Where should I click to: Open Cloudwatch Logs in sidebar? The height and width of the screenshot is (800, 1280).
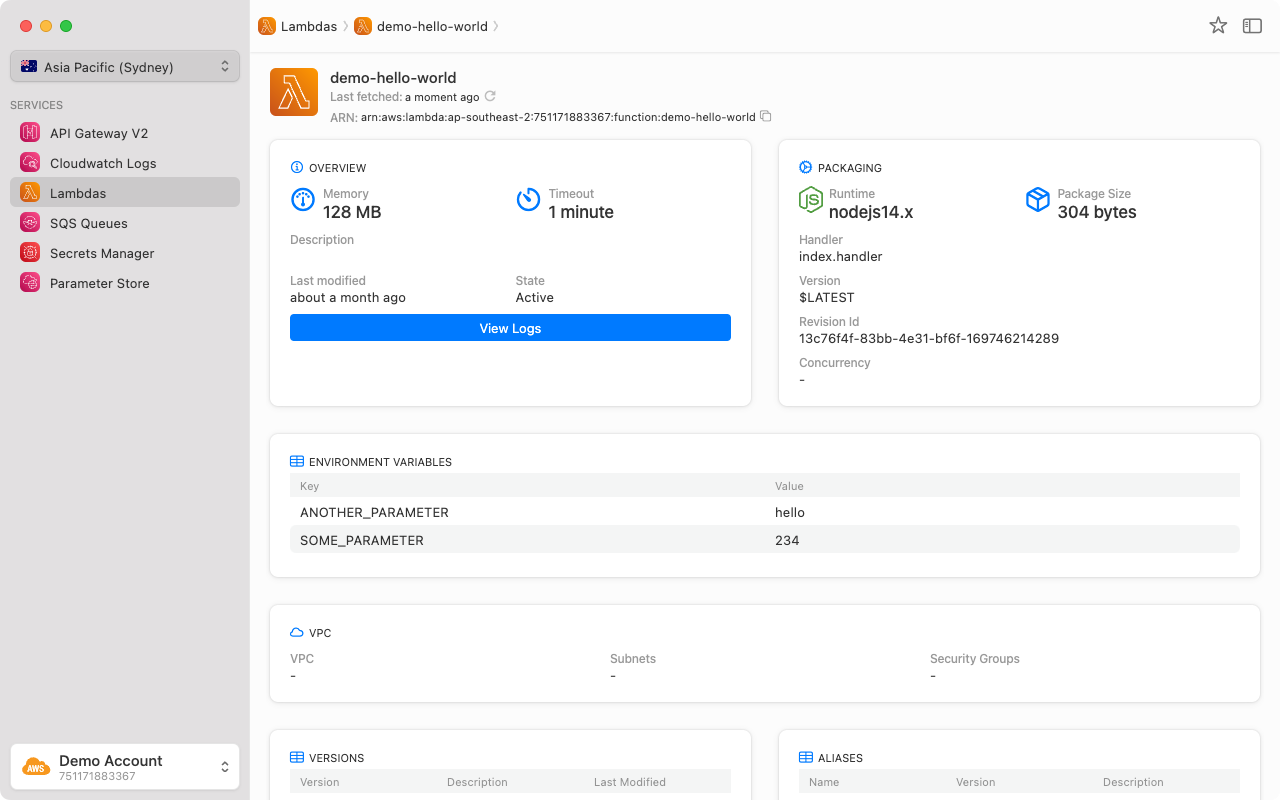102,163
